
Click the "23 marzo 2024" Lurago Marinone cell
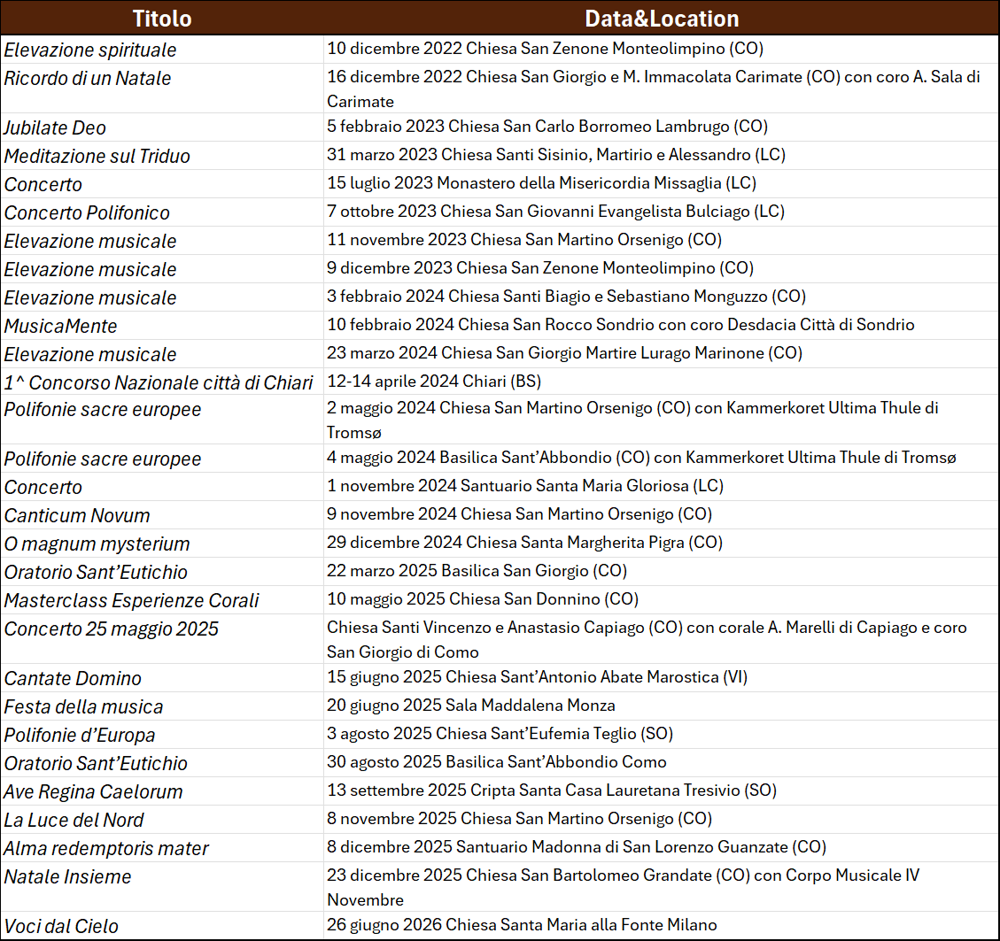click(x=661, y=353)
